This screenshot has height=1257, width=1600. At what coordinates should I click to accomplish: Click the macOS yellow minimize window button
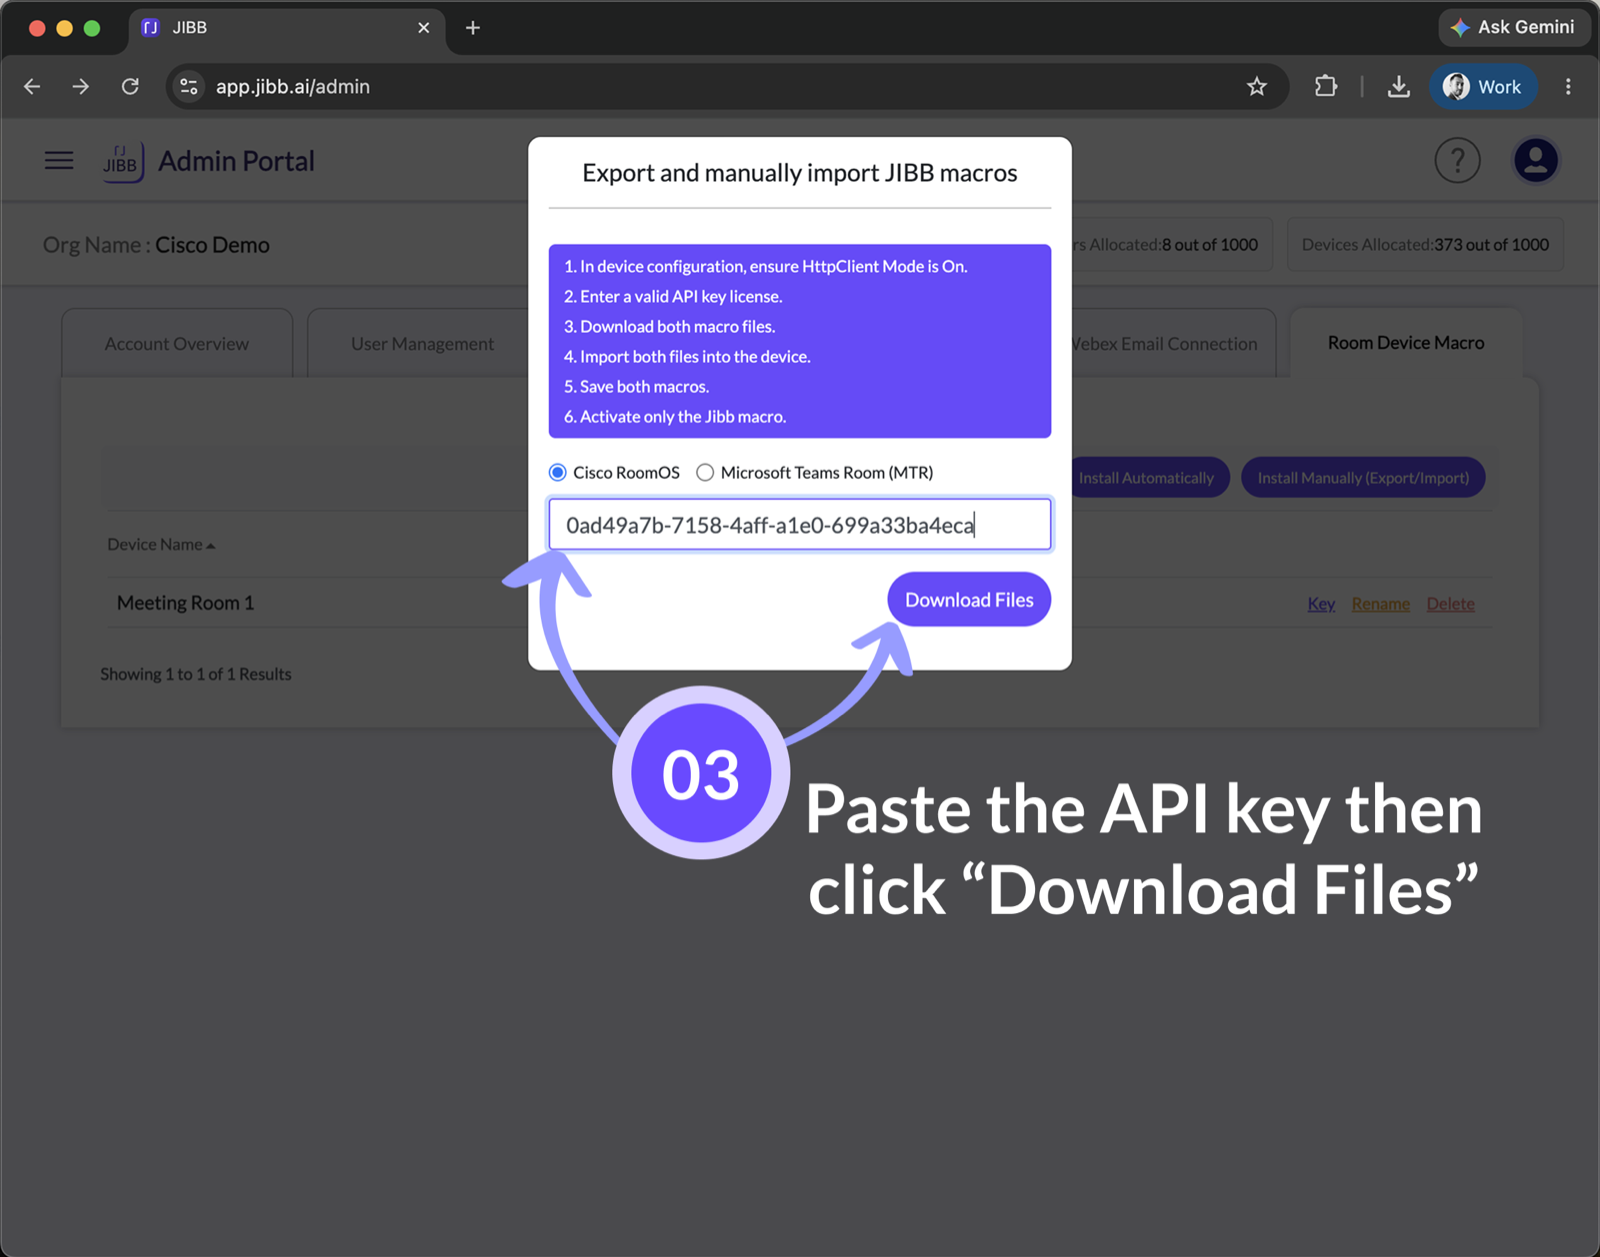(65, 28)
